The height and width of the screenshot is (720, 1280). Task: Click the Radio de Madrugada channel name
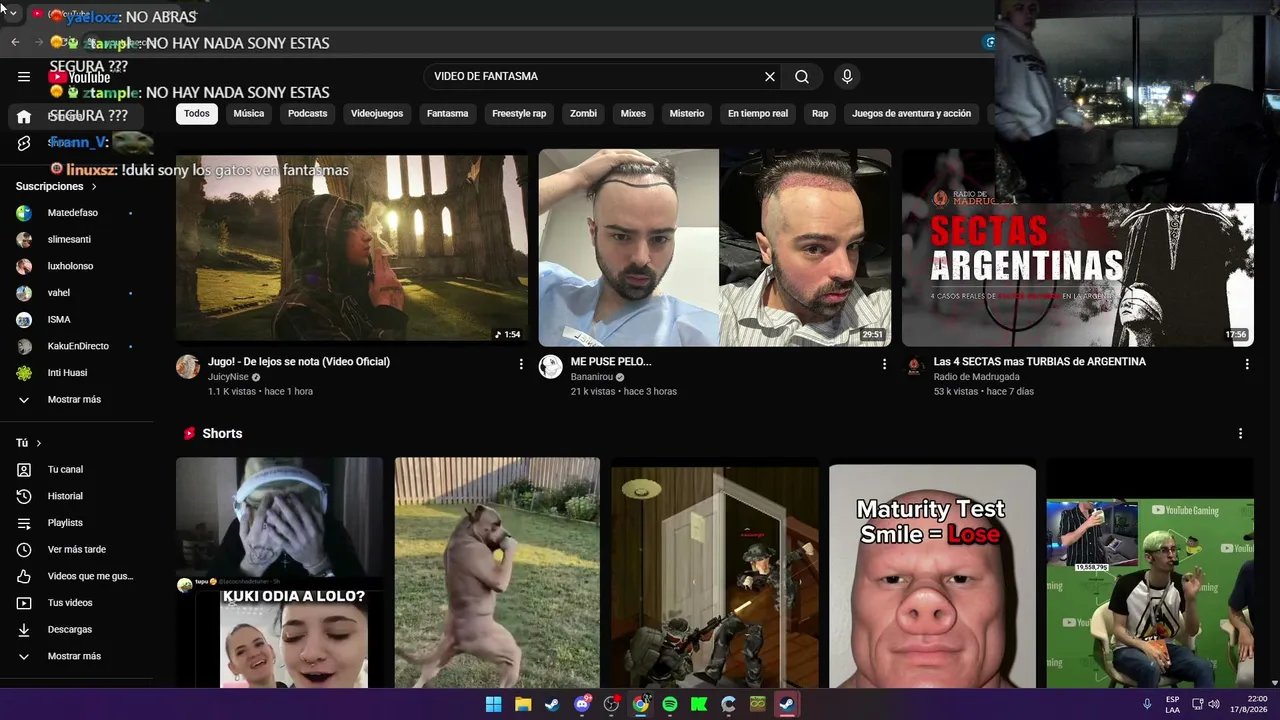(x=976, y=378)
